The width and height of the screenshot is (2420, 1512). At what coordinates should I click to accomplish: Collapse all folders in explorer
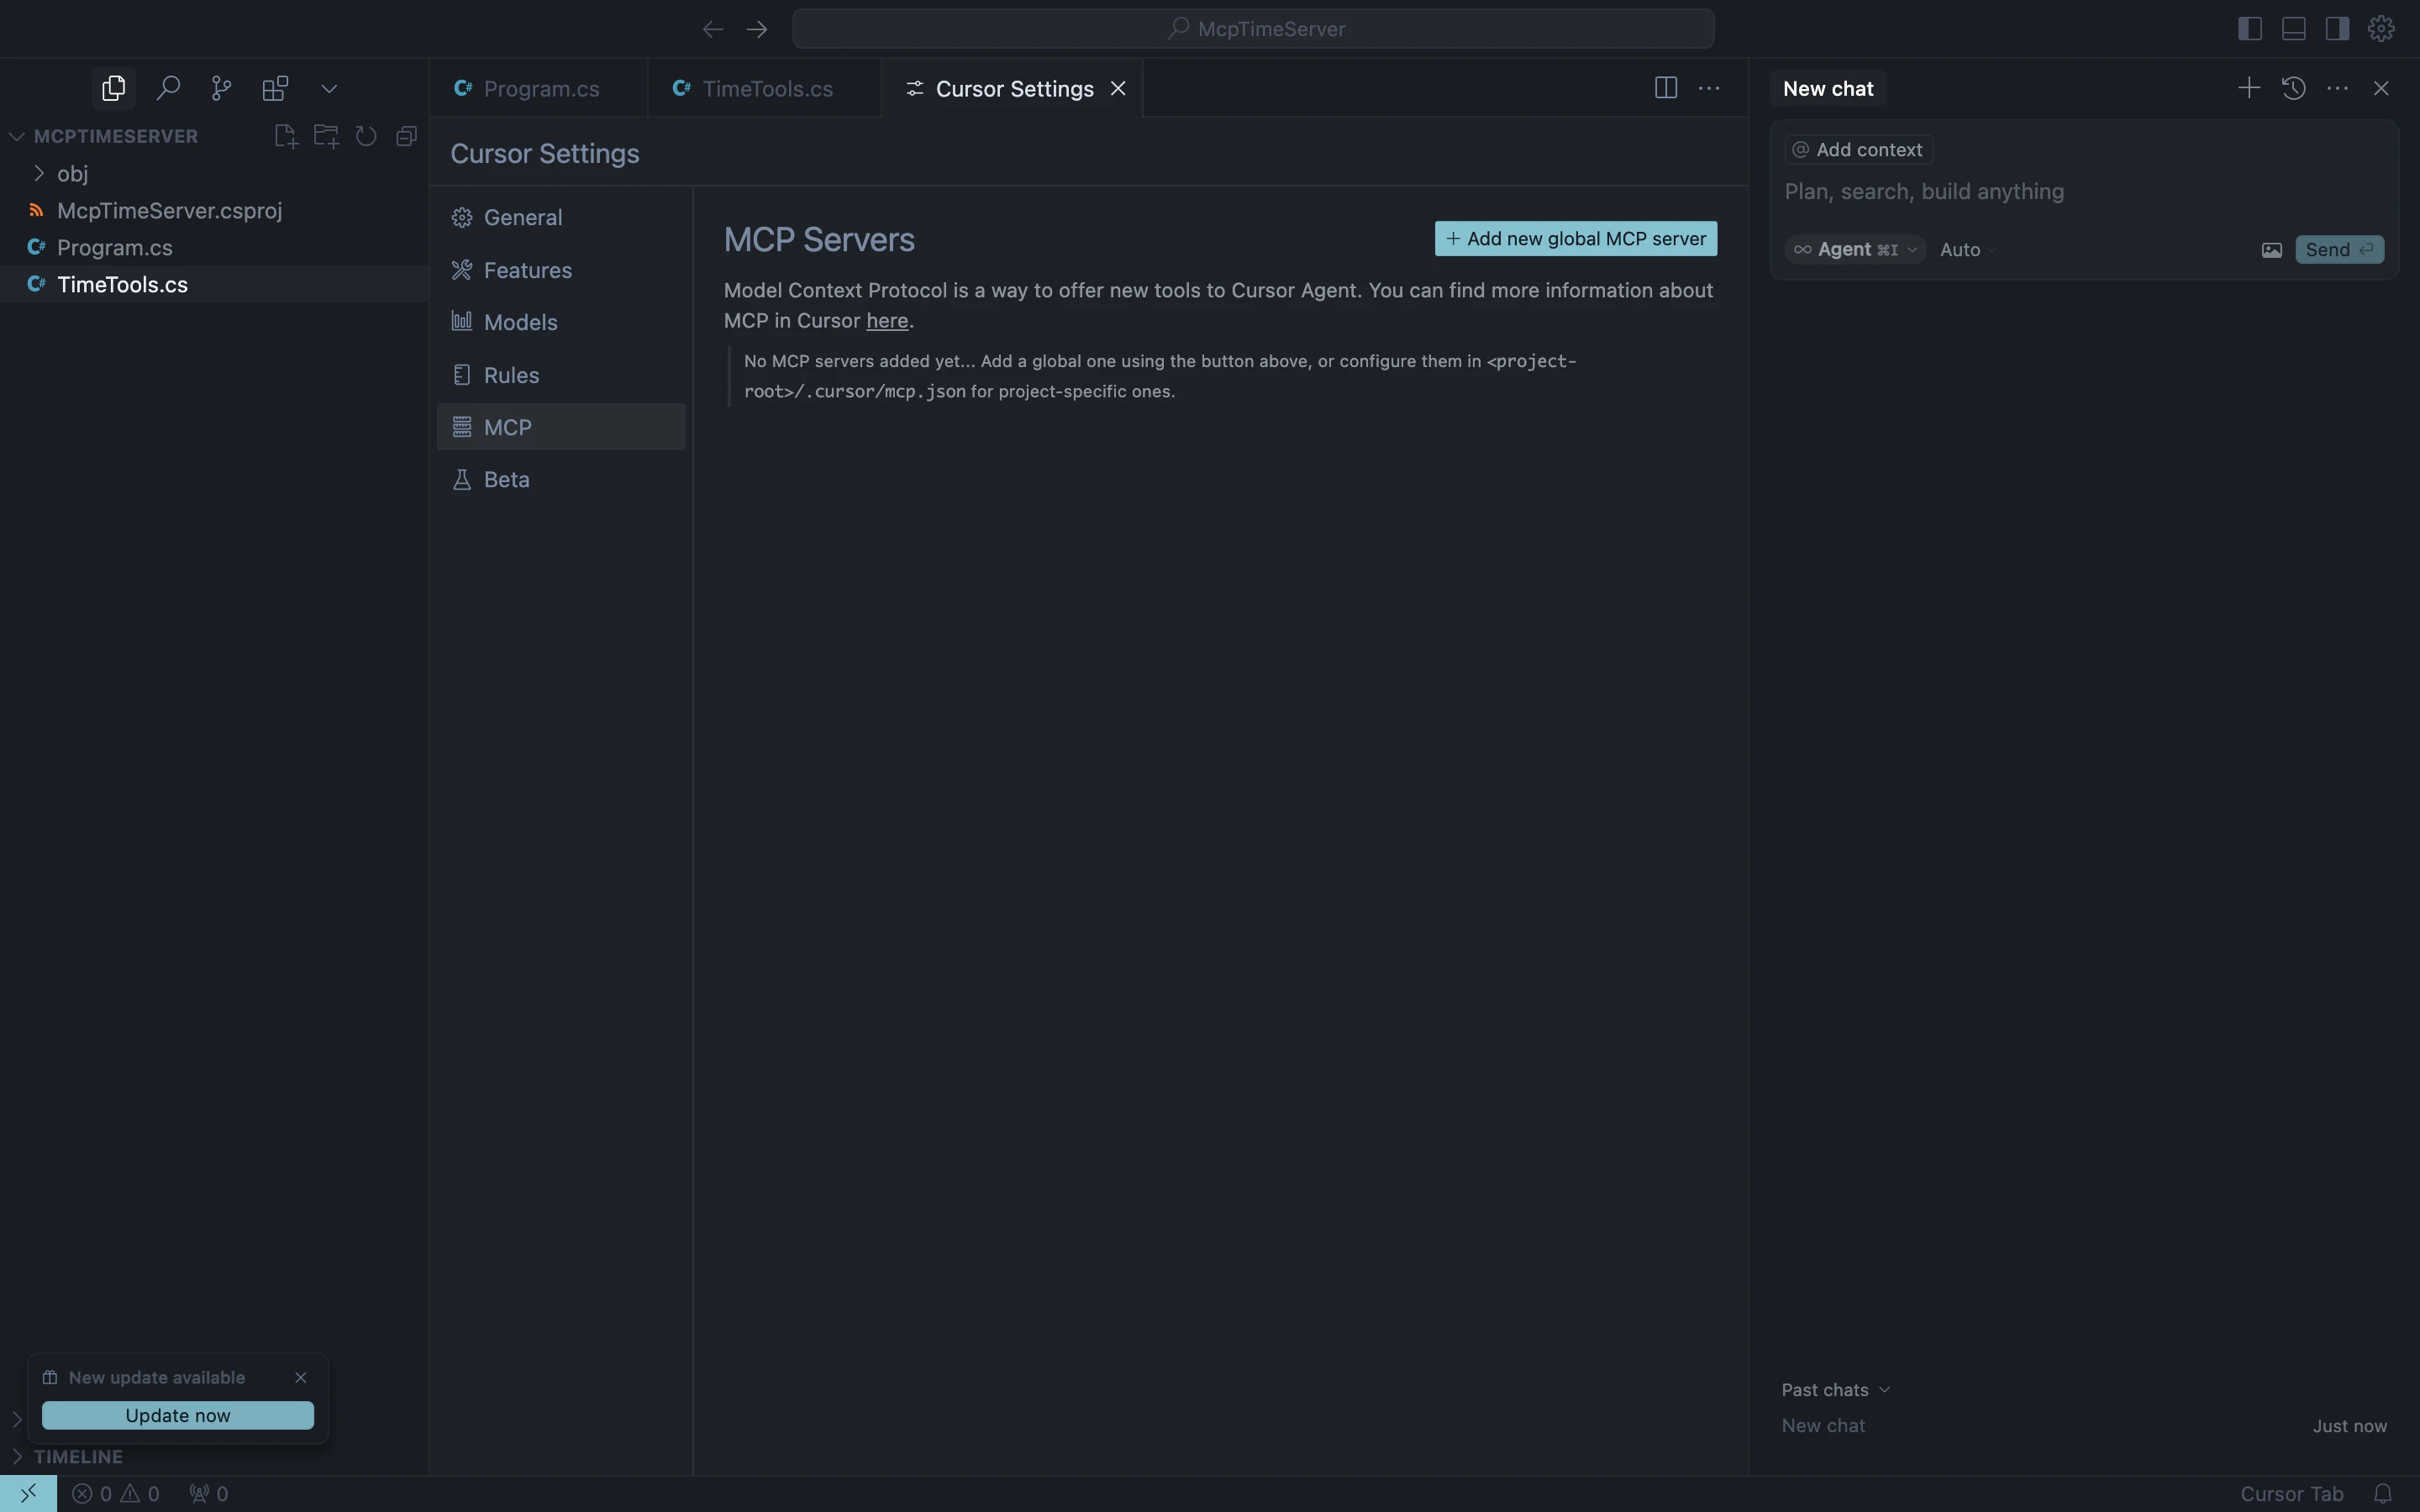406,136
